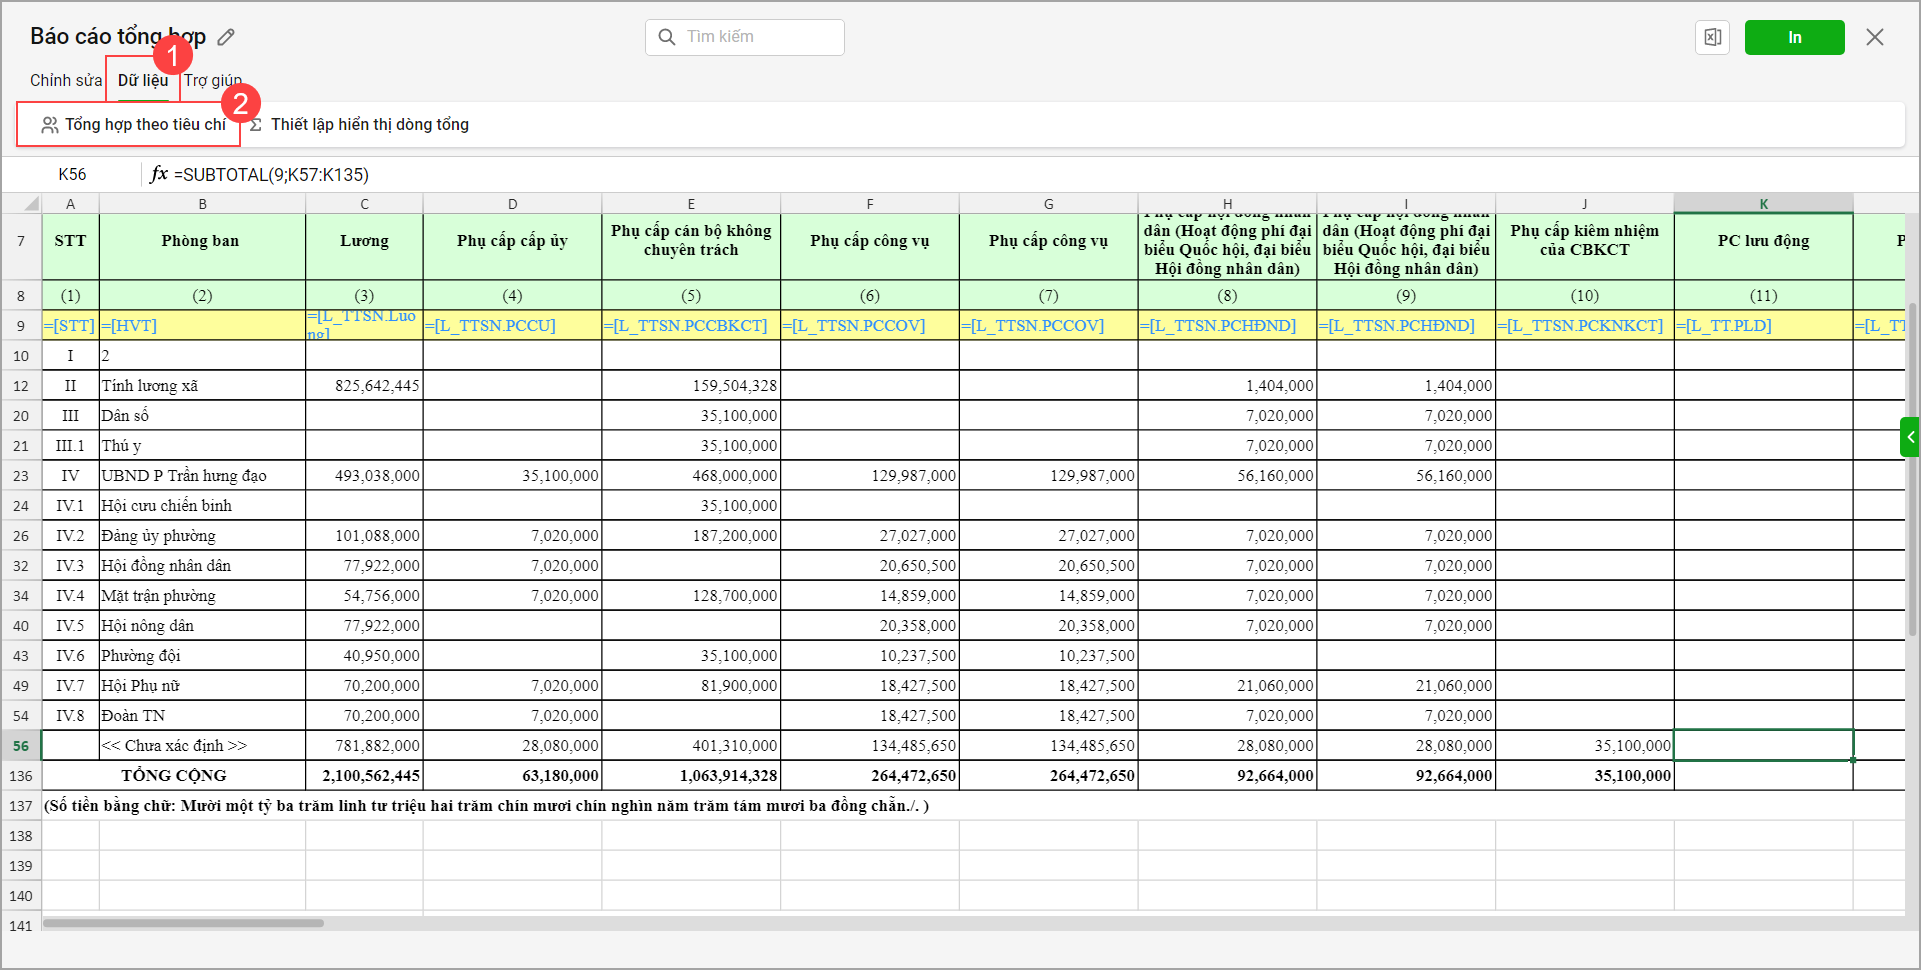Select column K header

pos(1763,204)
